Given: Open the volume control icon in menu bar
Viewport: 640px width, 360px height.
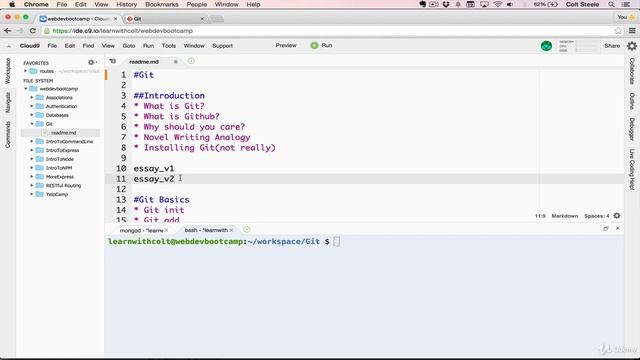Looking at the screenshot, I should [510, 4].
